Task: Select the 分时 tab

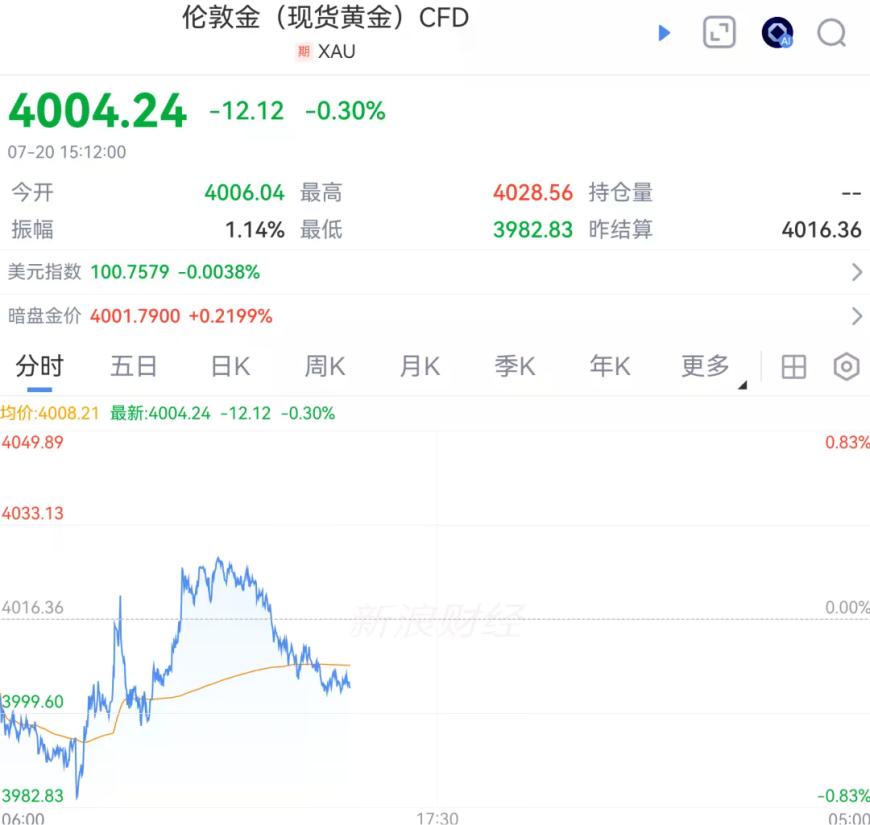Action: pyautogui.click(x=39, y=366)
